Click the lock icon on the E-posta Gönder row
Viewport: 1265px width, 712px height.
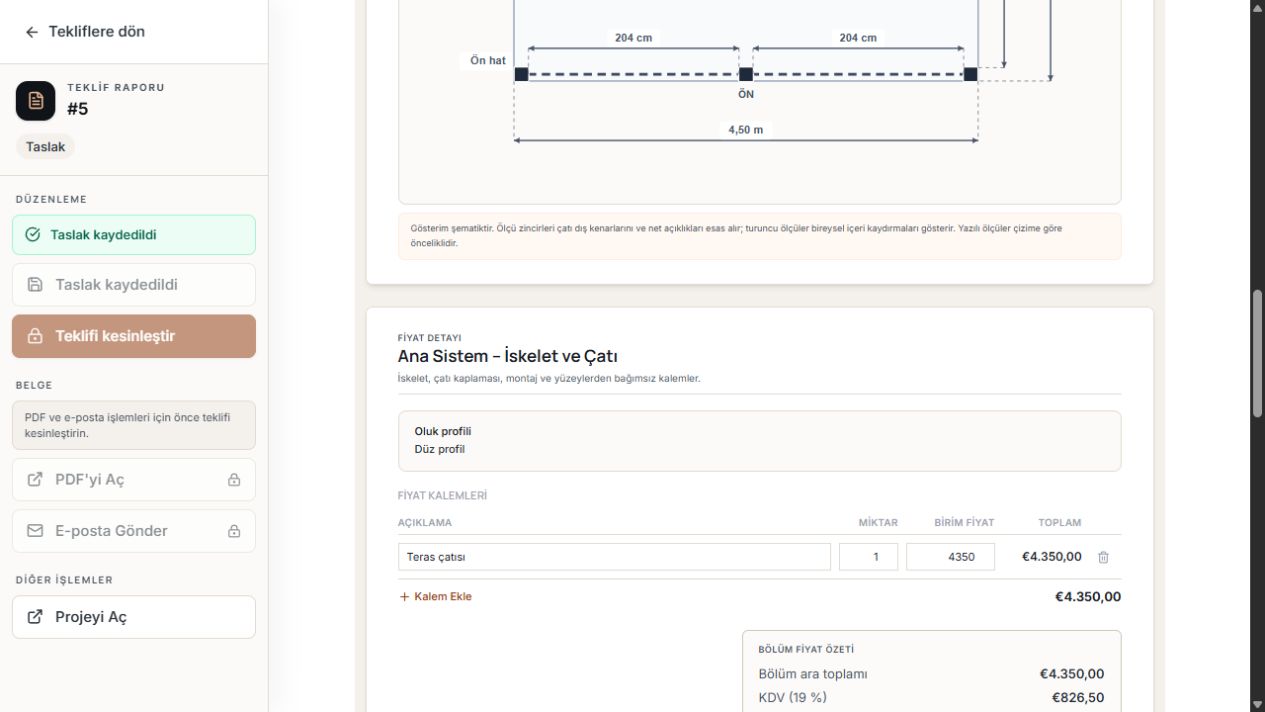pyautogui.click(x=234, y=531)
